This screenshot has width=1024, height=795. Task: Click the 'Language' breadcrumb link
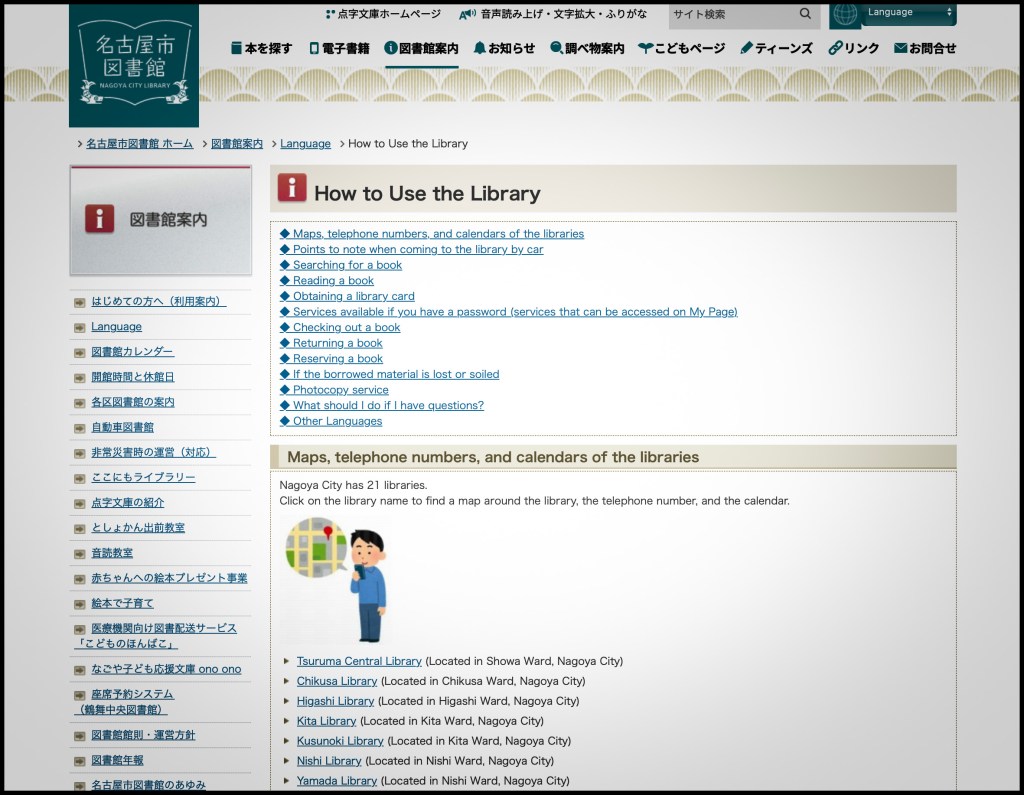[305, 144]
